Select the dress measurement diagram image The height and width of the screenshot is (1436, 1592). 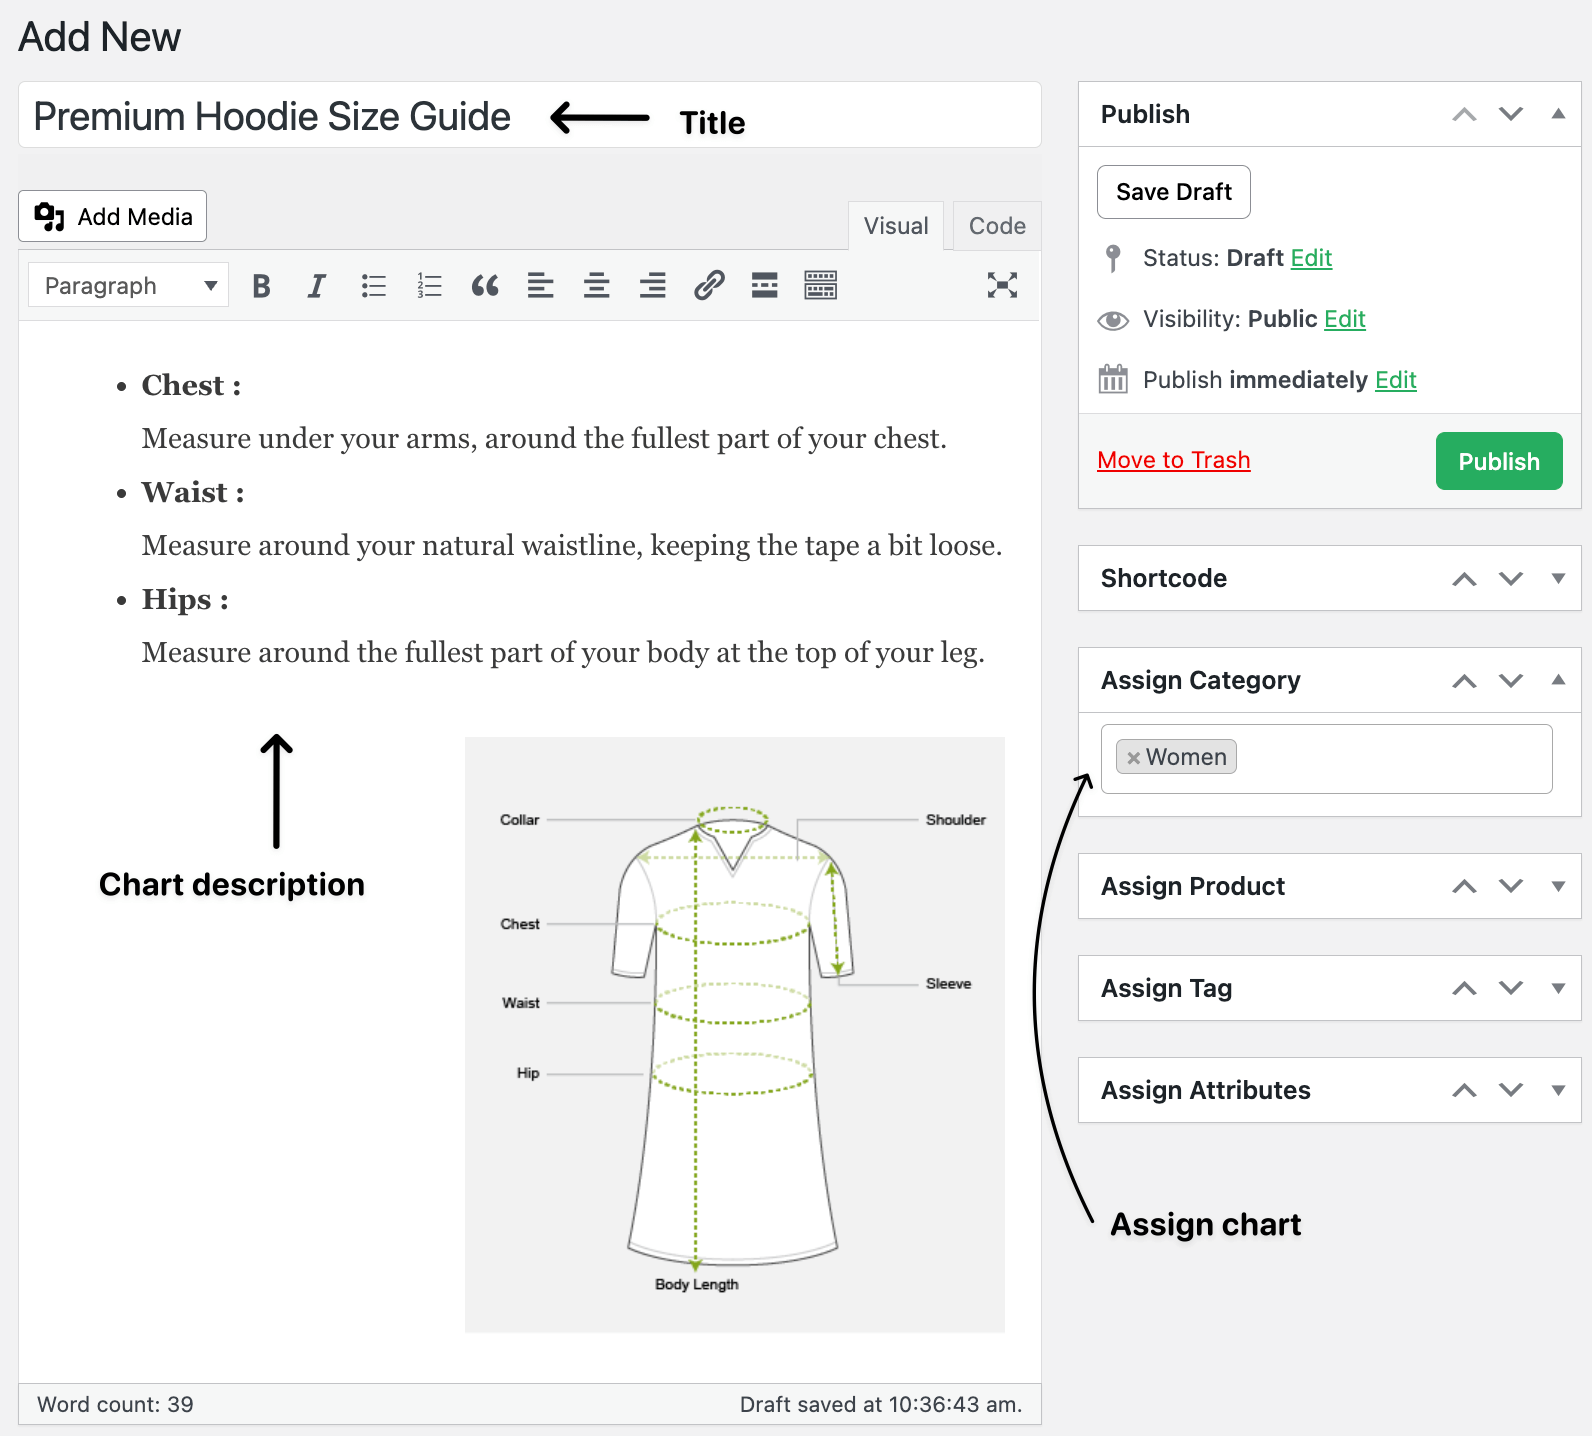(735, 1035)
